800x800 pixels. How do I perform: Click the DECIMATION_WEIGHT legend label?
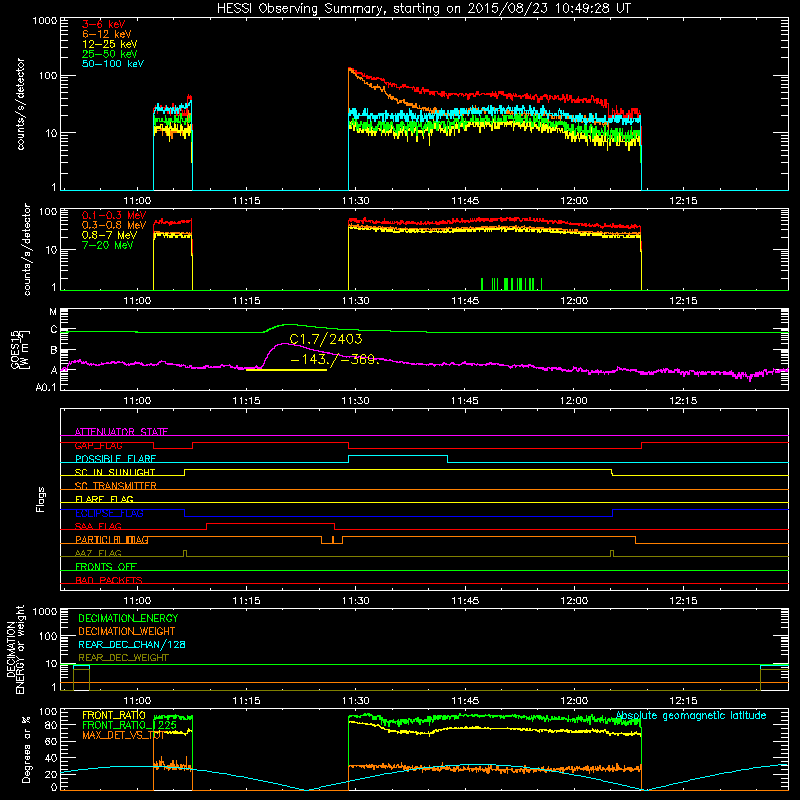coord(127,631)
